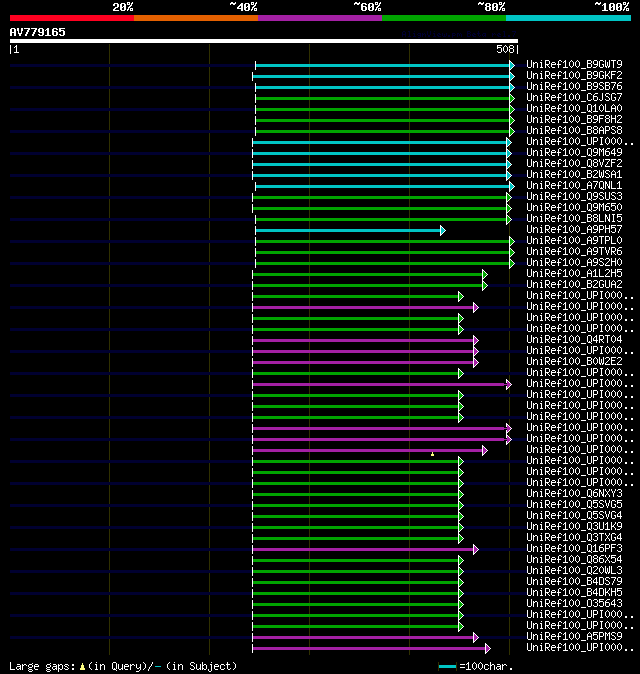Open hit UniRef100_C6JSG7
This screenshot has height=674, width=640.
pos(574,98)
